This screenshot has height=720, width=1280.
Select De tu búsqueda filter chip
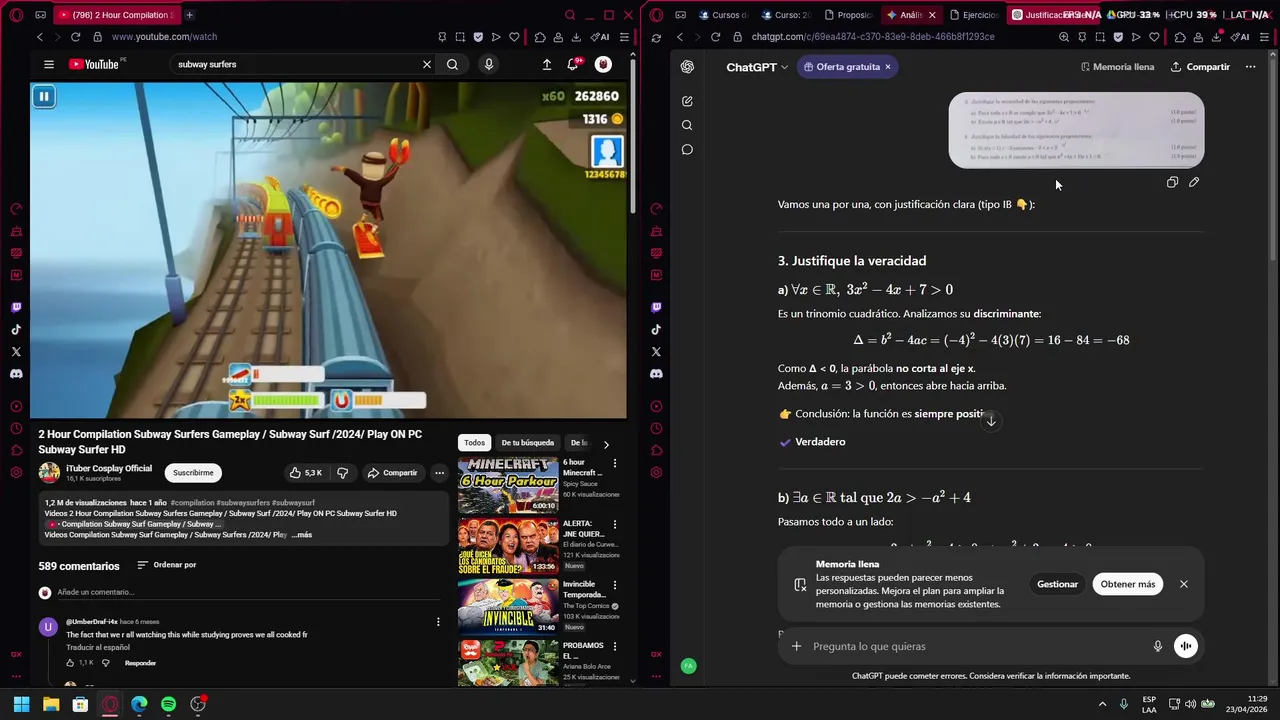click(527, 443)
